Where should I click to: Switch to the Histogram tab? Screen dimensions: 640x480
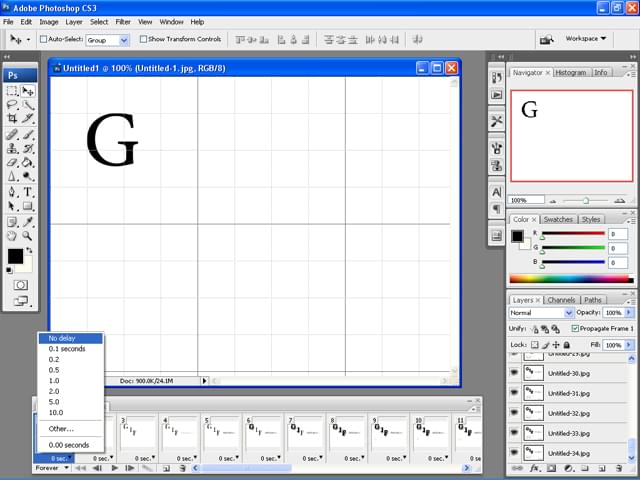pyautogui.click(x=571, y=72)
